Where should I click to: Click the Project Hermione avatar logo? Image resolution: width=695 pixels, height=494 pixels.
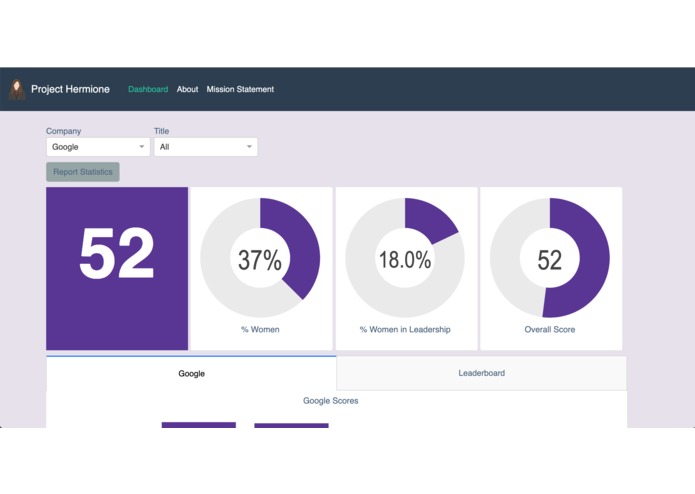pos(17,89)
